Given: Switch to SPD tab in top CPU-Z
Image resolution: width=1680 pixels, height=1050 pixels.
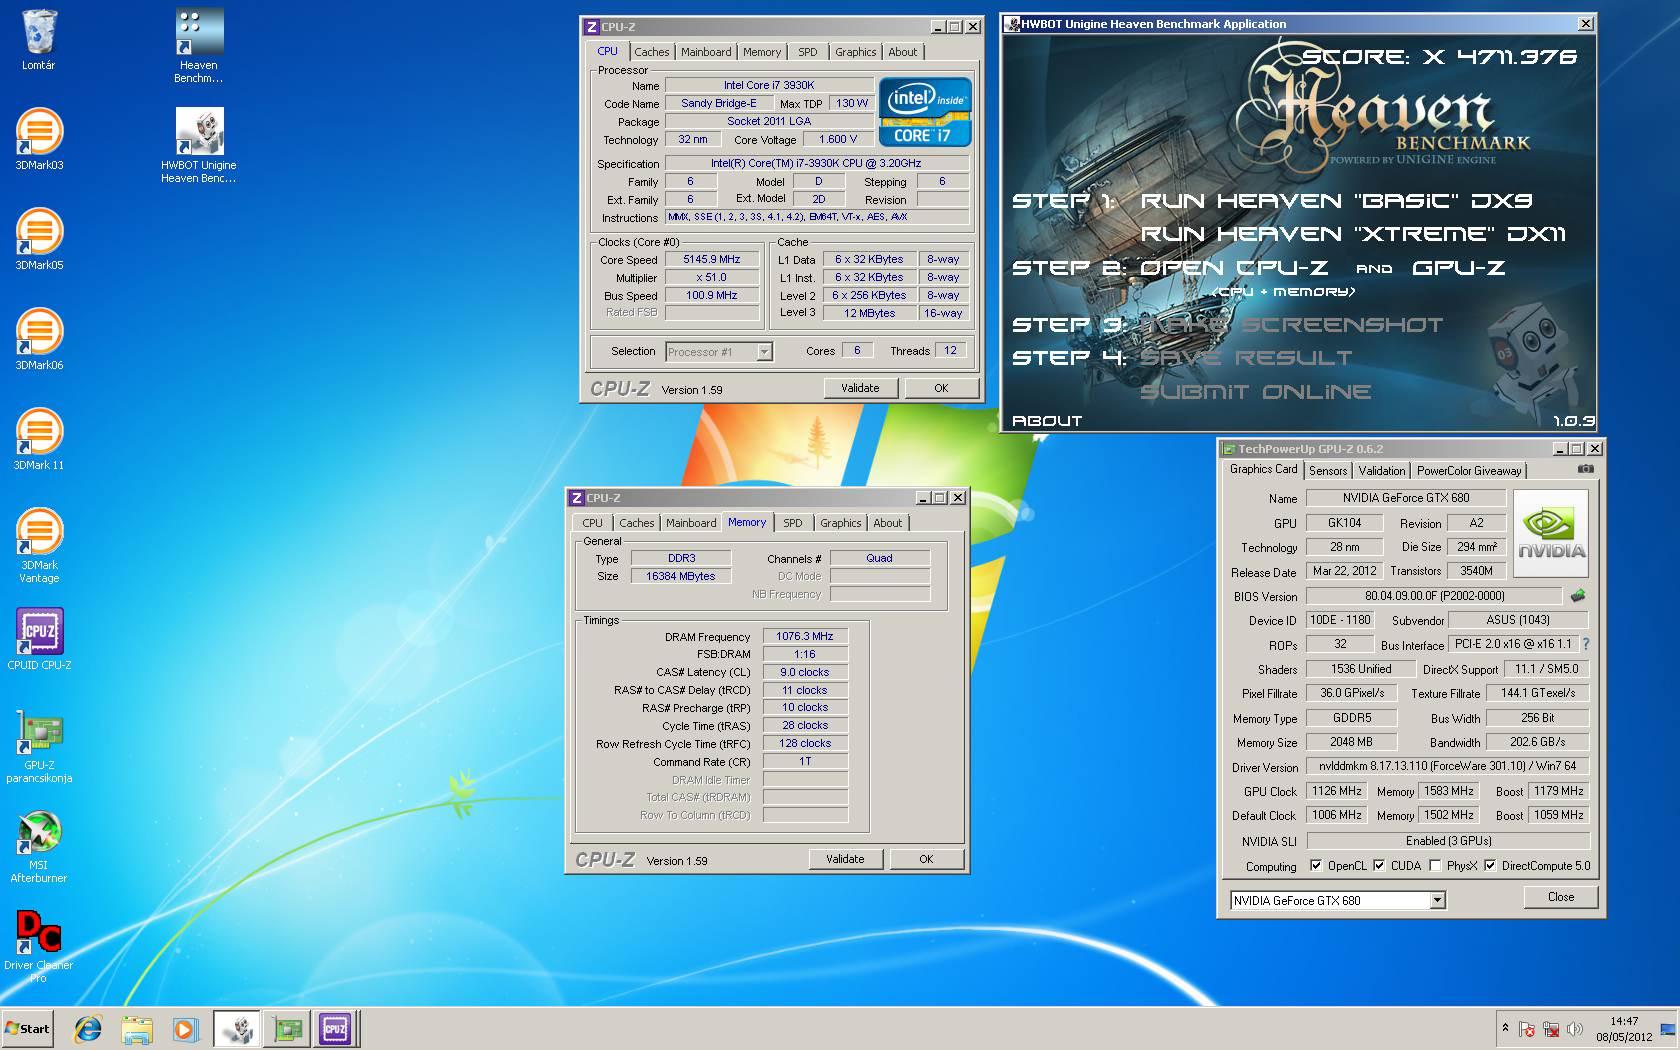Looking at the screenshot, I should (x=808, y=52).
